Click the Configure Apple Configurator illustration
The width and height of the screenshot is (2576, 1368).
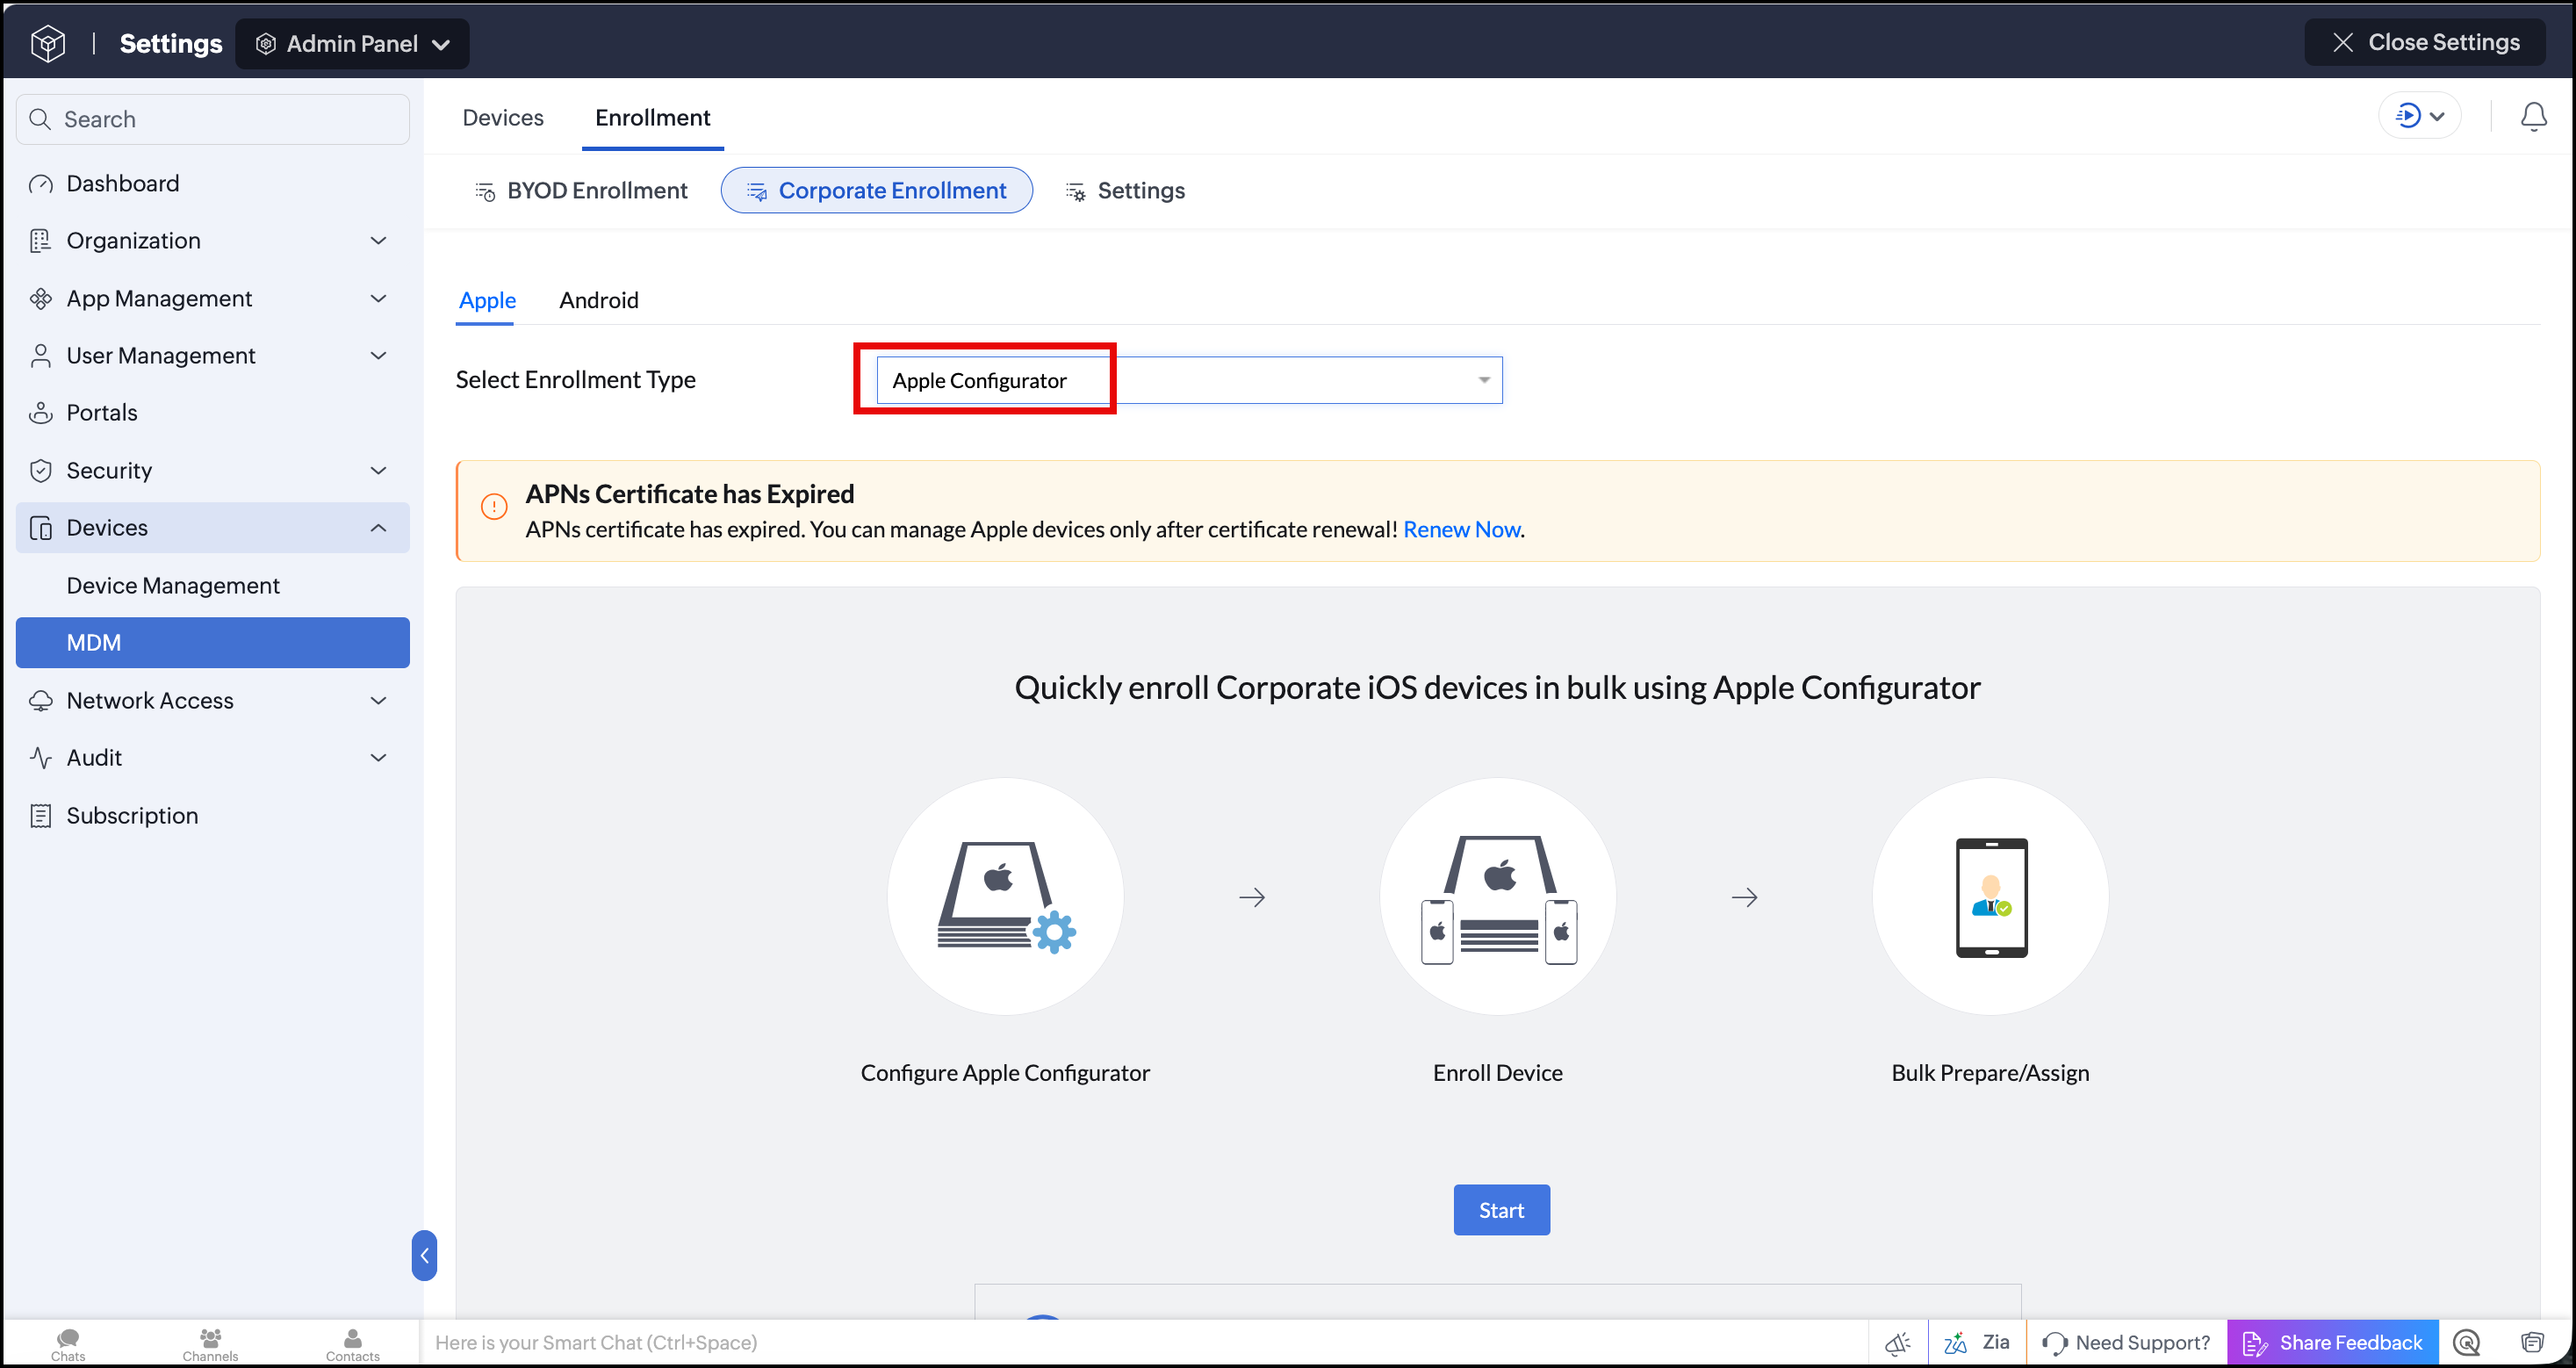point(1005,896)
